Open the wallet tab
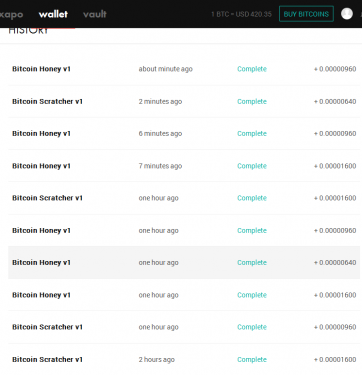 coord(53,14)
